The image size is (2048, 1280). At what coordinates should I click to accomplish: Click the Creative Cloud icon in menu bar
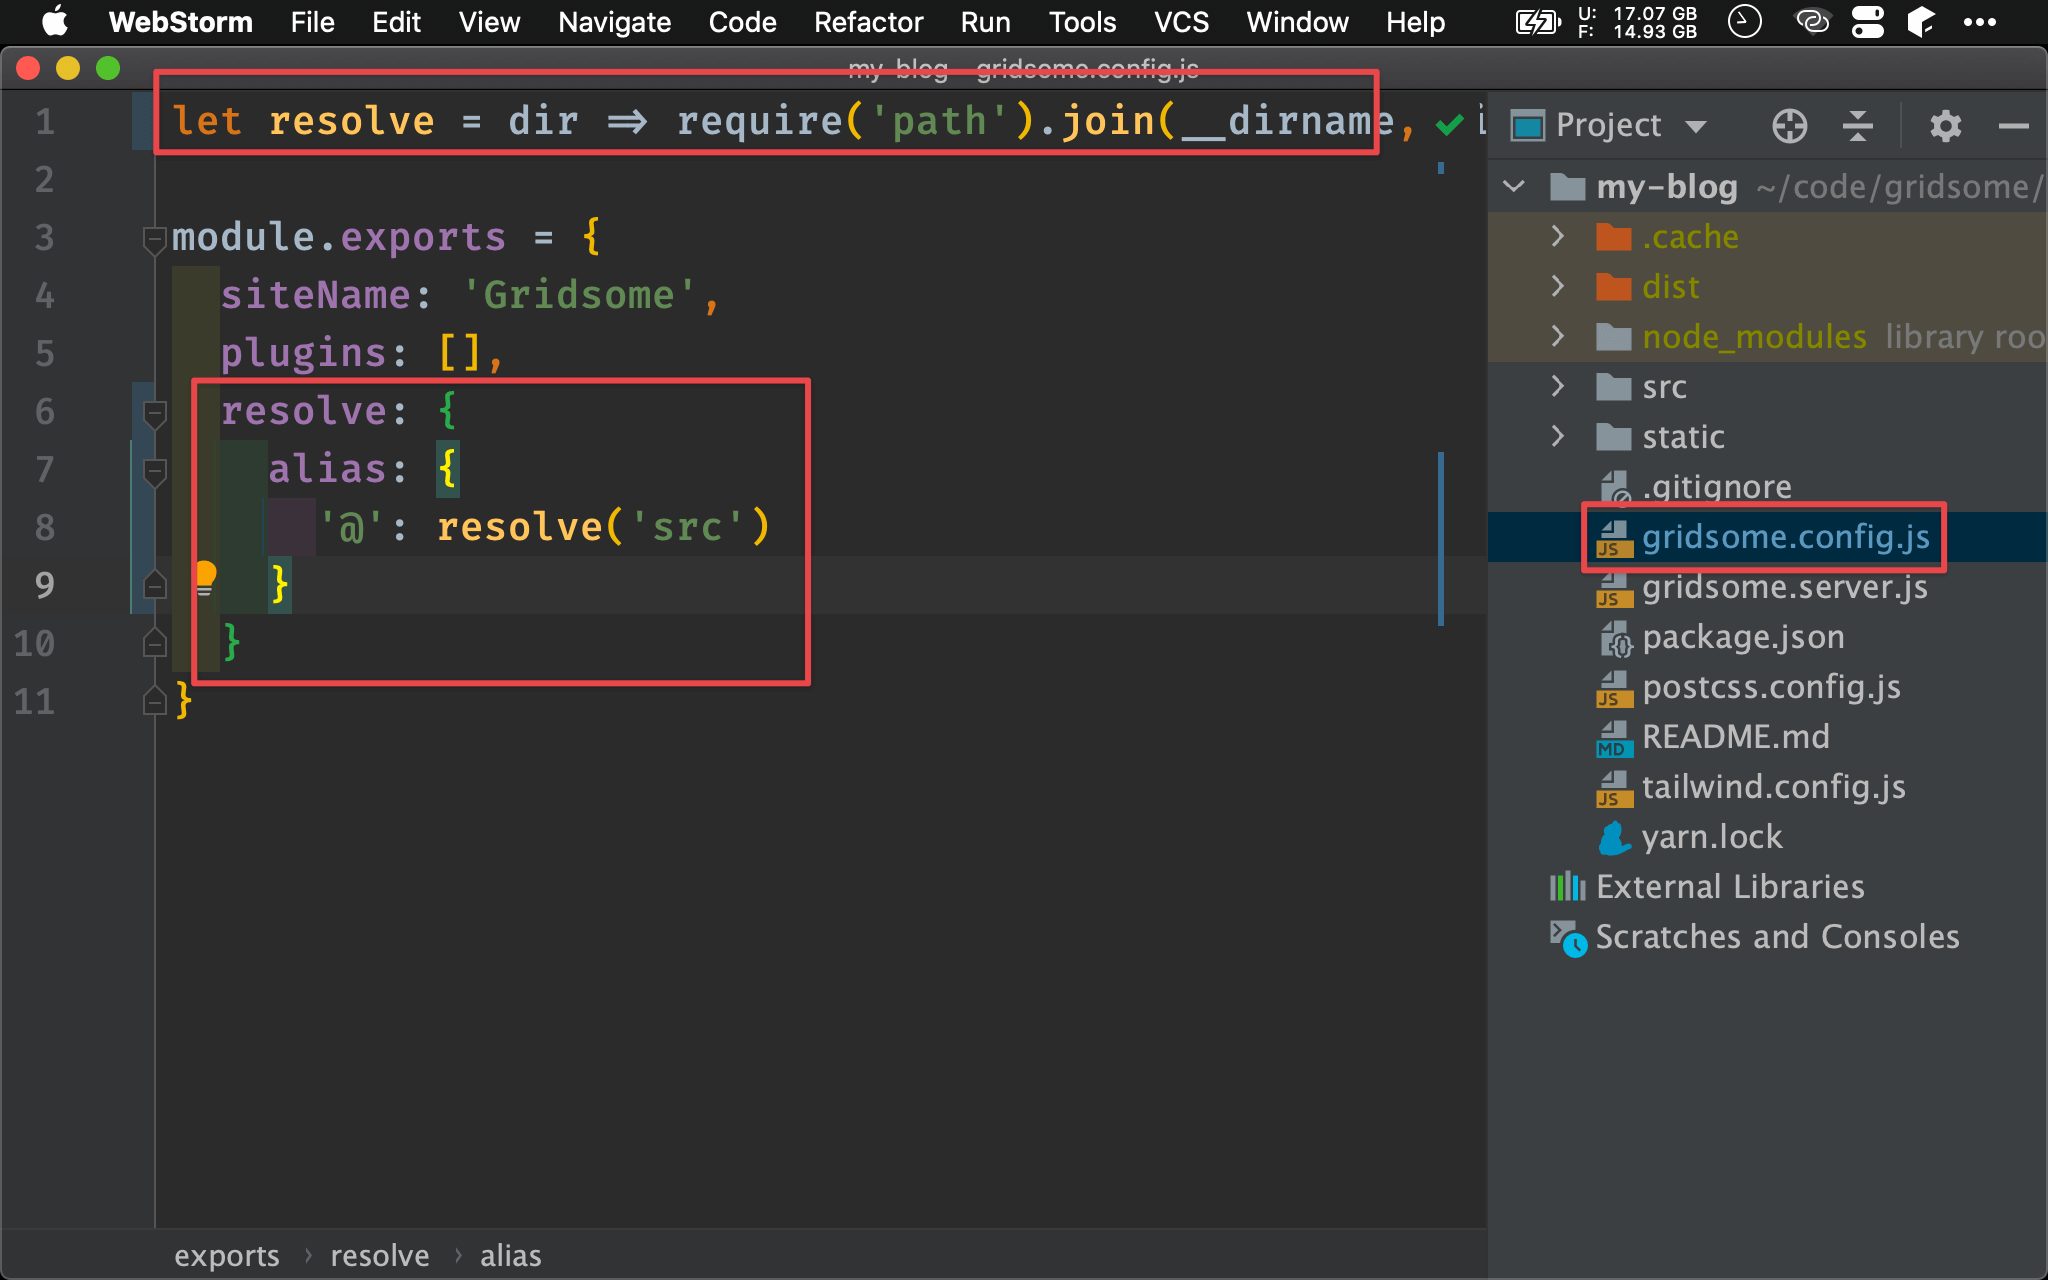point(1812,21)
